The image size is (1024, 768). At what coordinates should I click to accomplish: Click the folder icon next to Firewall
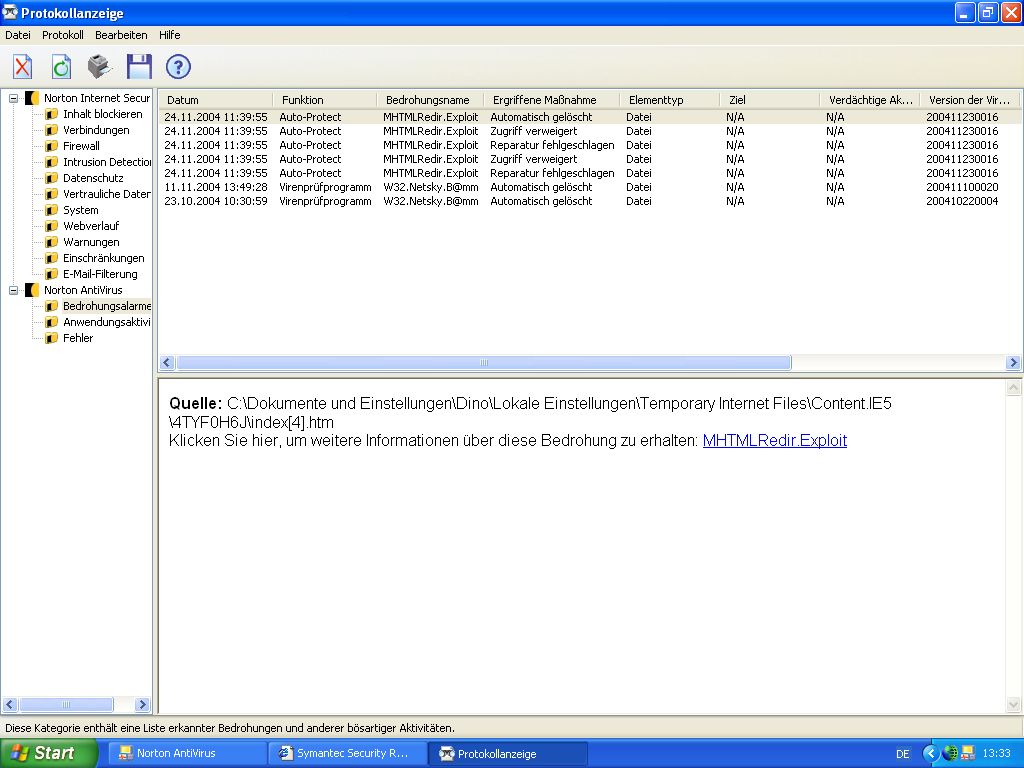tap(52, 146)
